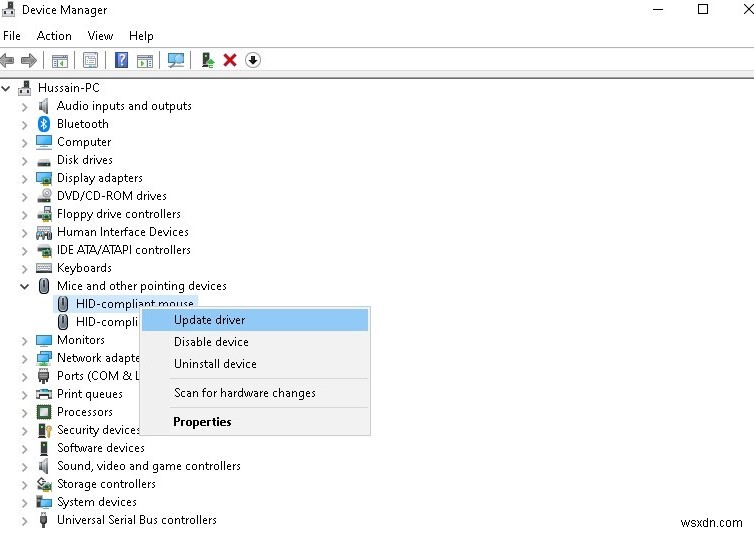The width and height of the screenshot is (754, 533).
Task: Click the DVD/CD-ROM drives disc icon
Action: tap(44, 196)
